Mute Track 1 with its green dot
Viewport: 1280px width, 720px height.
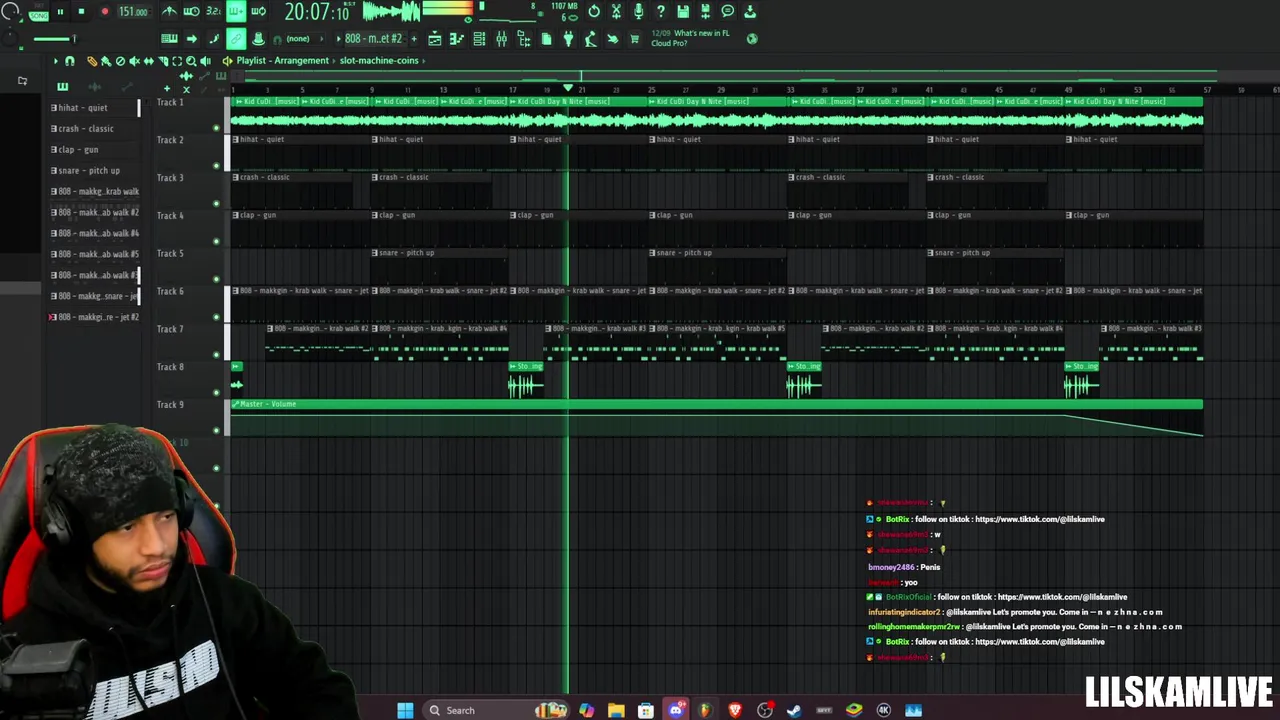[216, 127]
